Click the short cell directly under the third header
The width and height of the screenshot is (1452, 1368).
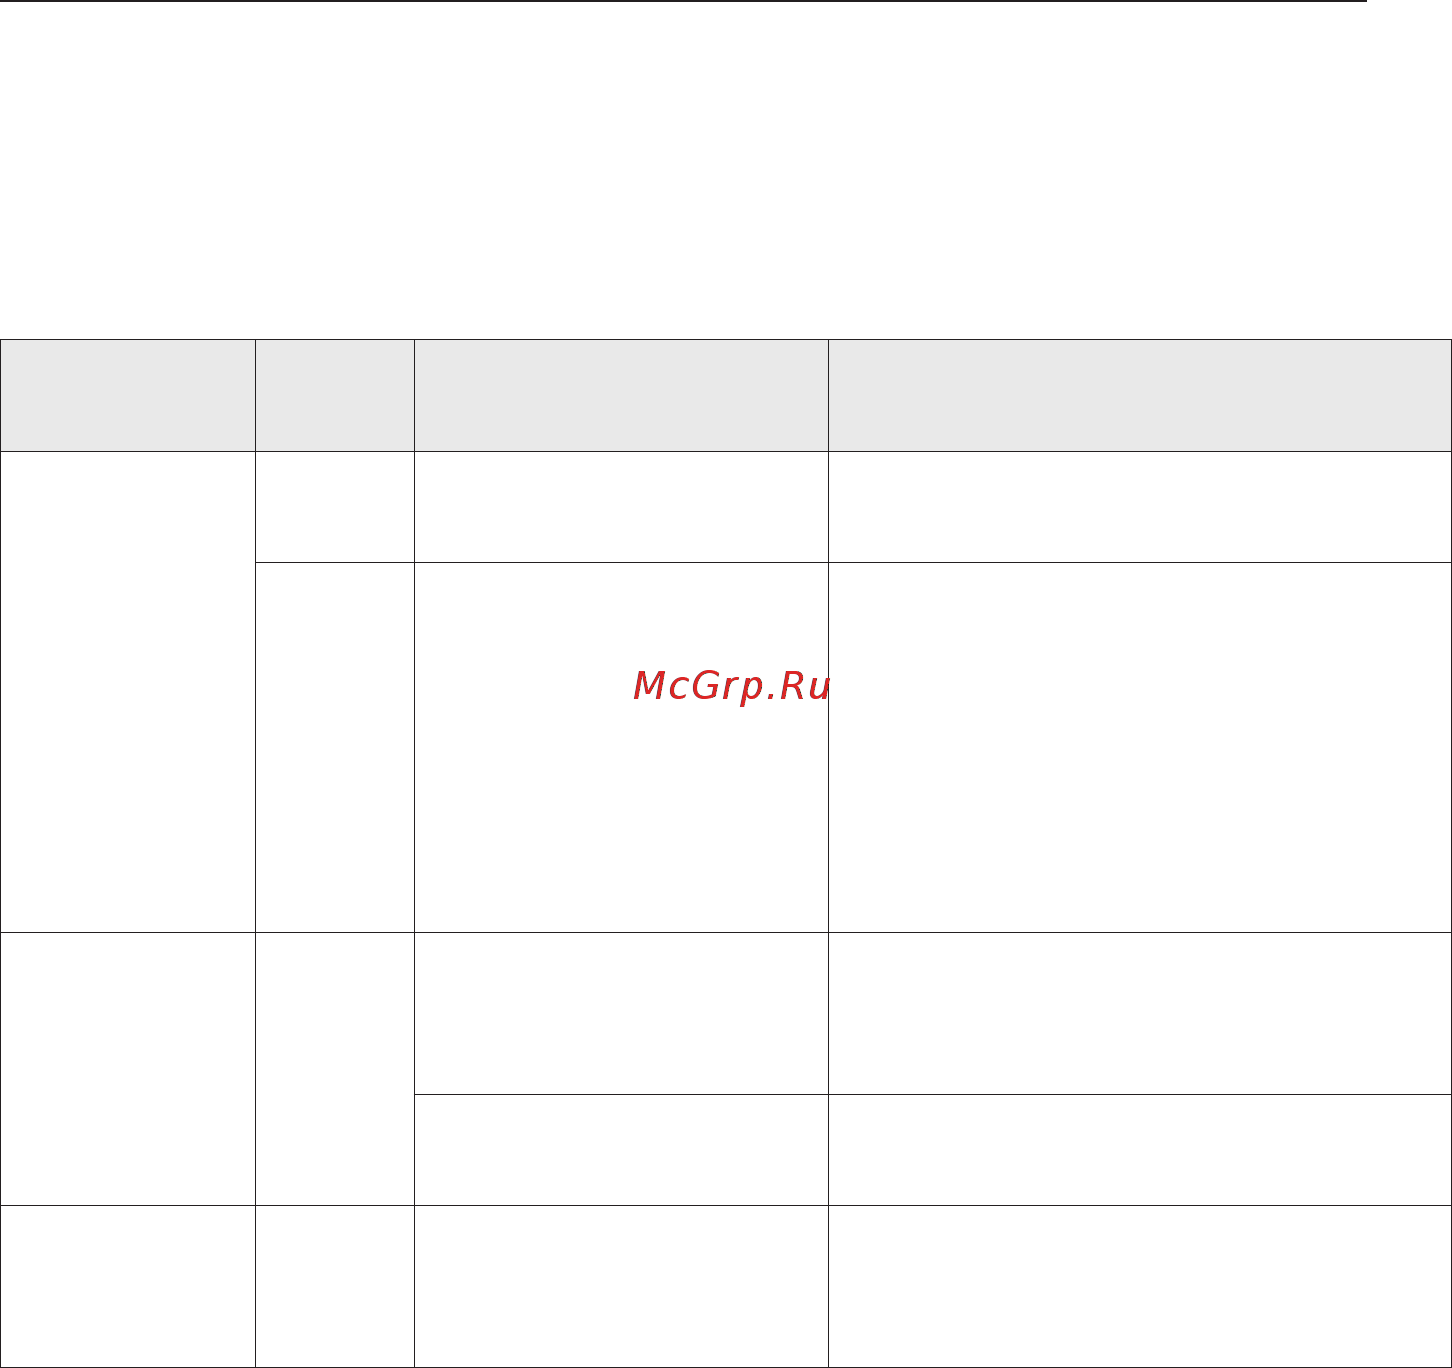[621, 507]
